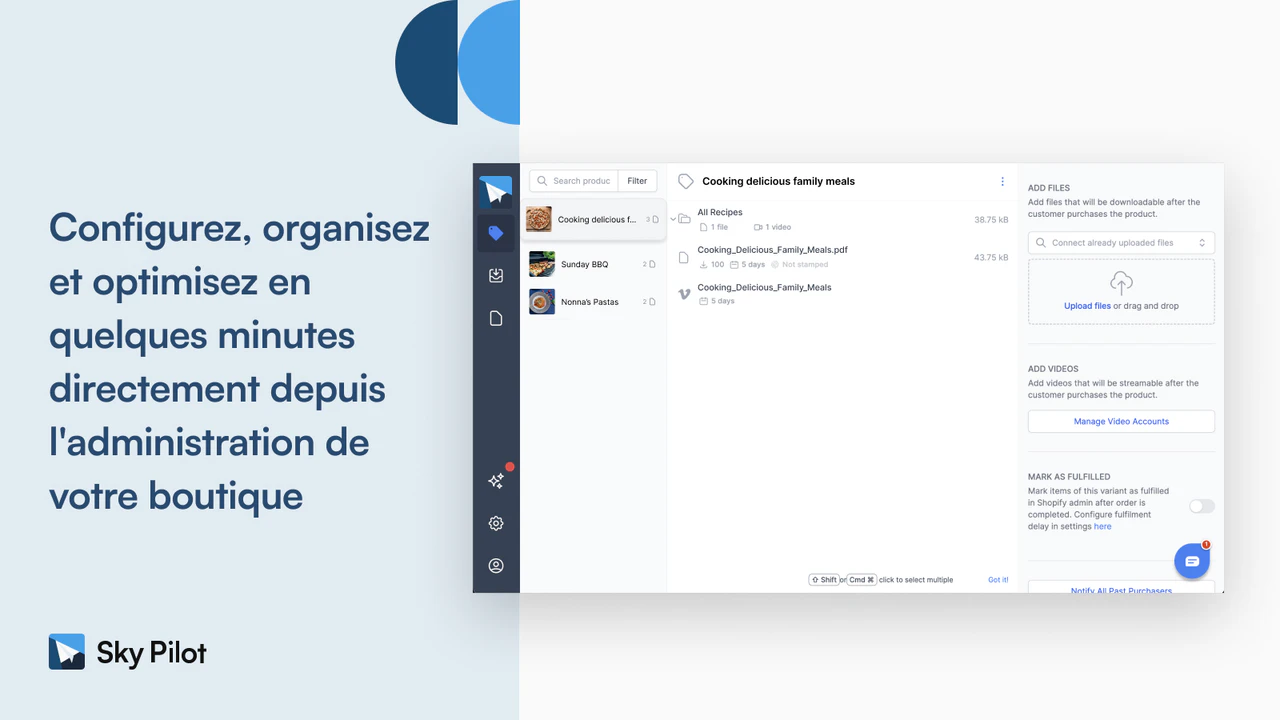Click the Vimeo icon for Cooking_Delicious_Family_Meals video

tap(684, 294)
